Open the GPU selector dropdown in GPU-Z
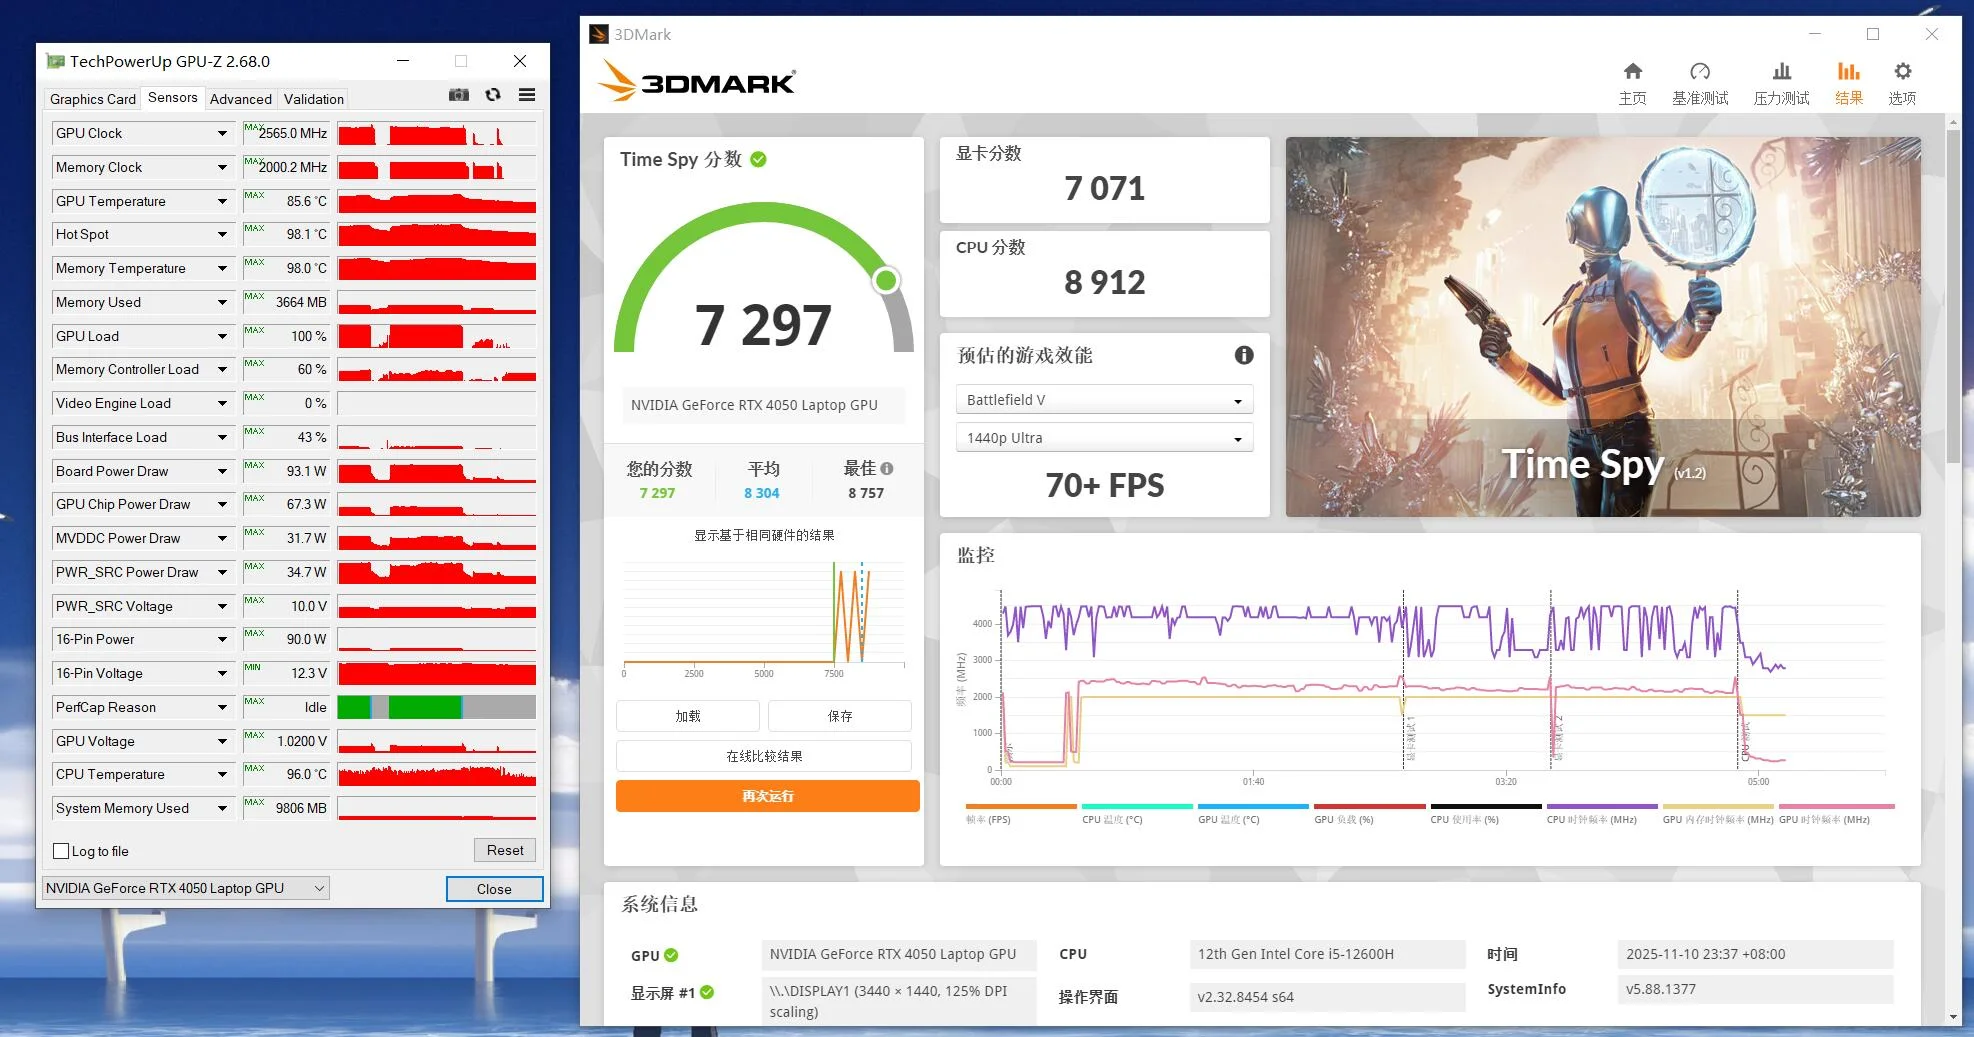 [186, 888]
